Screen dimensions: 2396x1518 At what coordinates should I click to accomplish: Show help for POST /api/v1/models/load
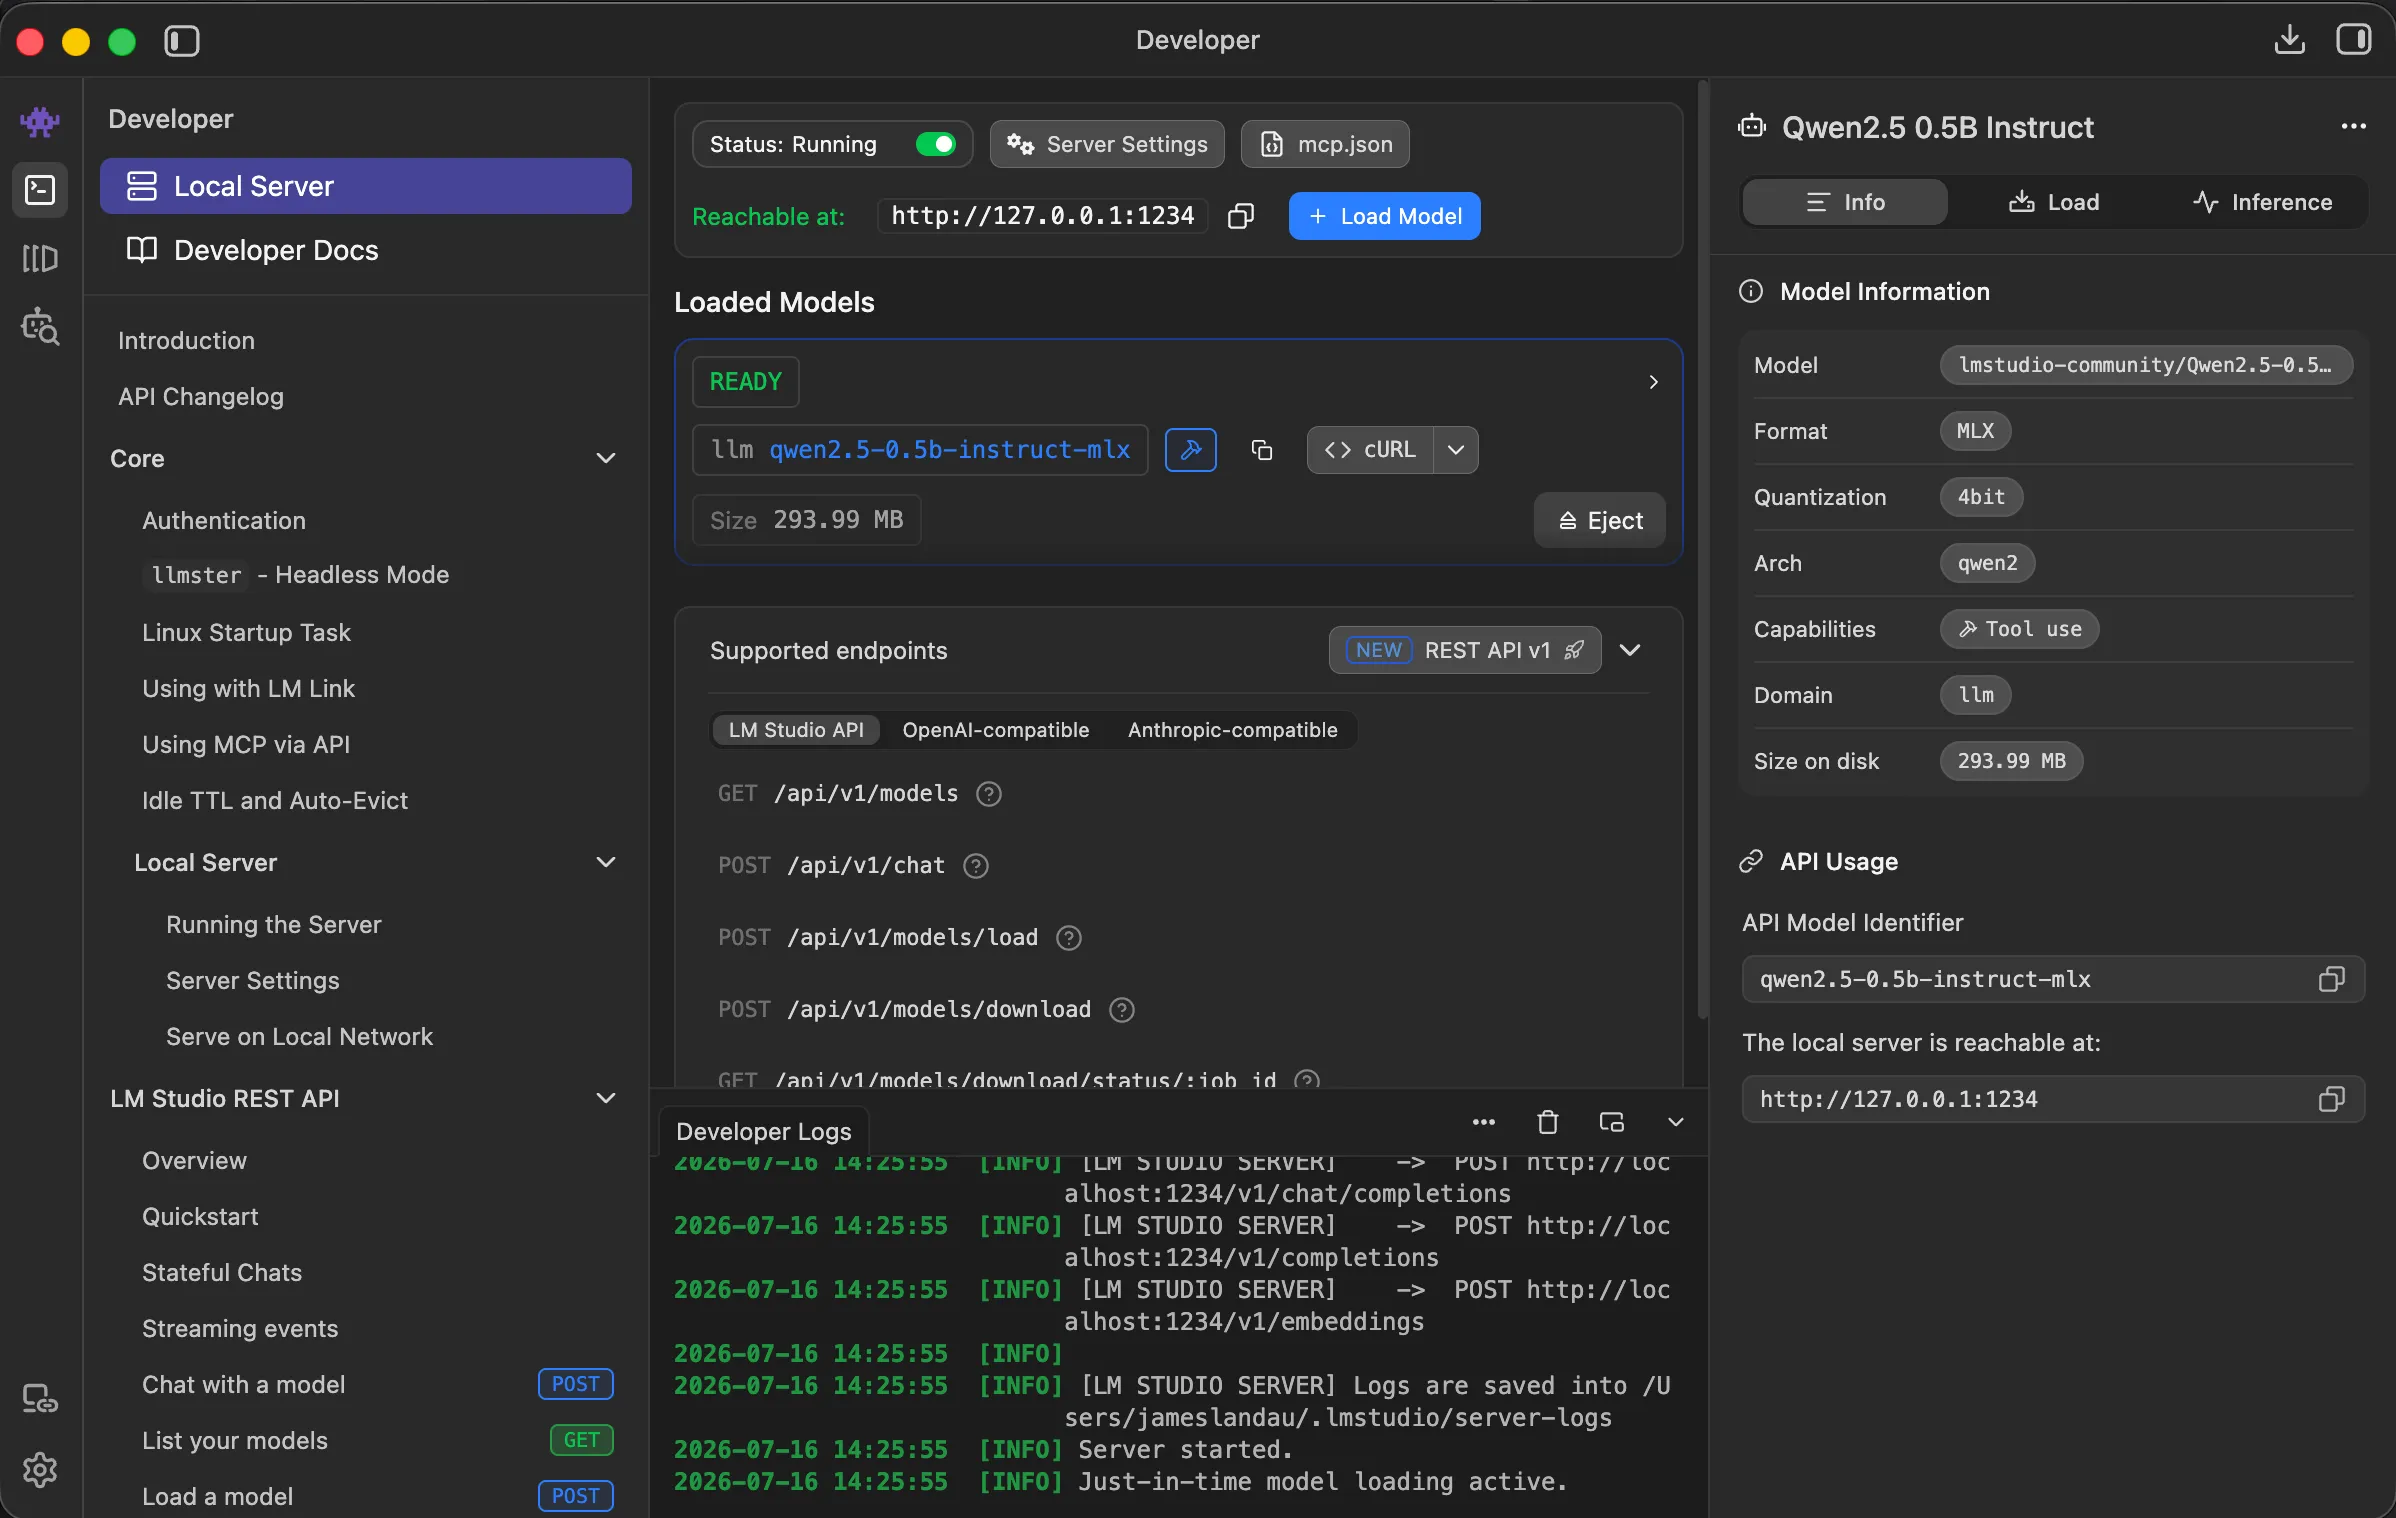tap(1069, 938)
